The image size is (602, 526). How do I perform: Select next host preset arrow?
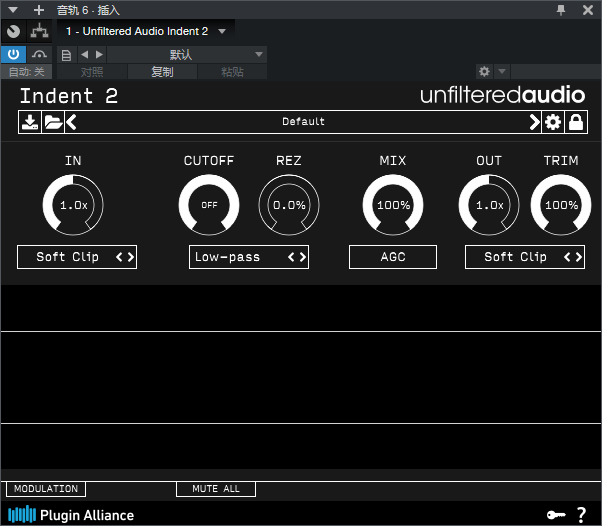click(99, 55)
